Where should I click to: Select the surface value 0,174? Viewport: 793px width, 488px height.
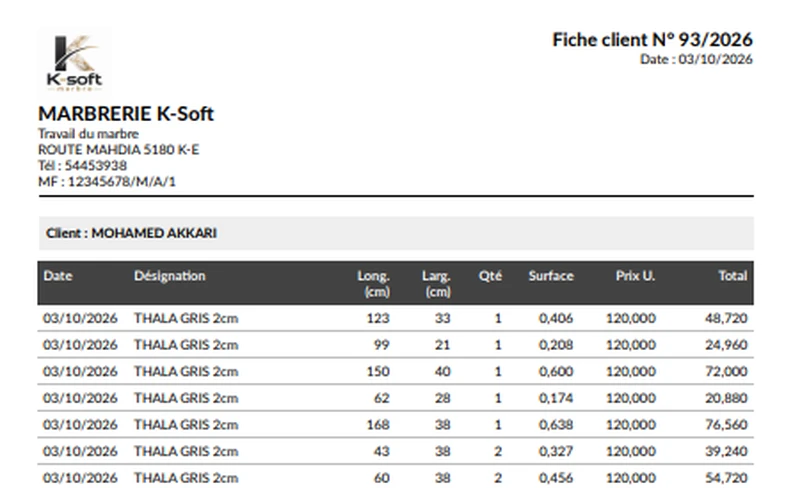(556, 398)
